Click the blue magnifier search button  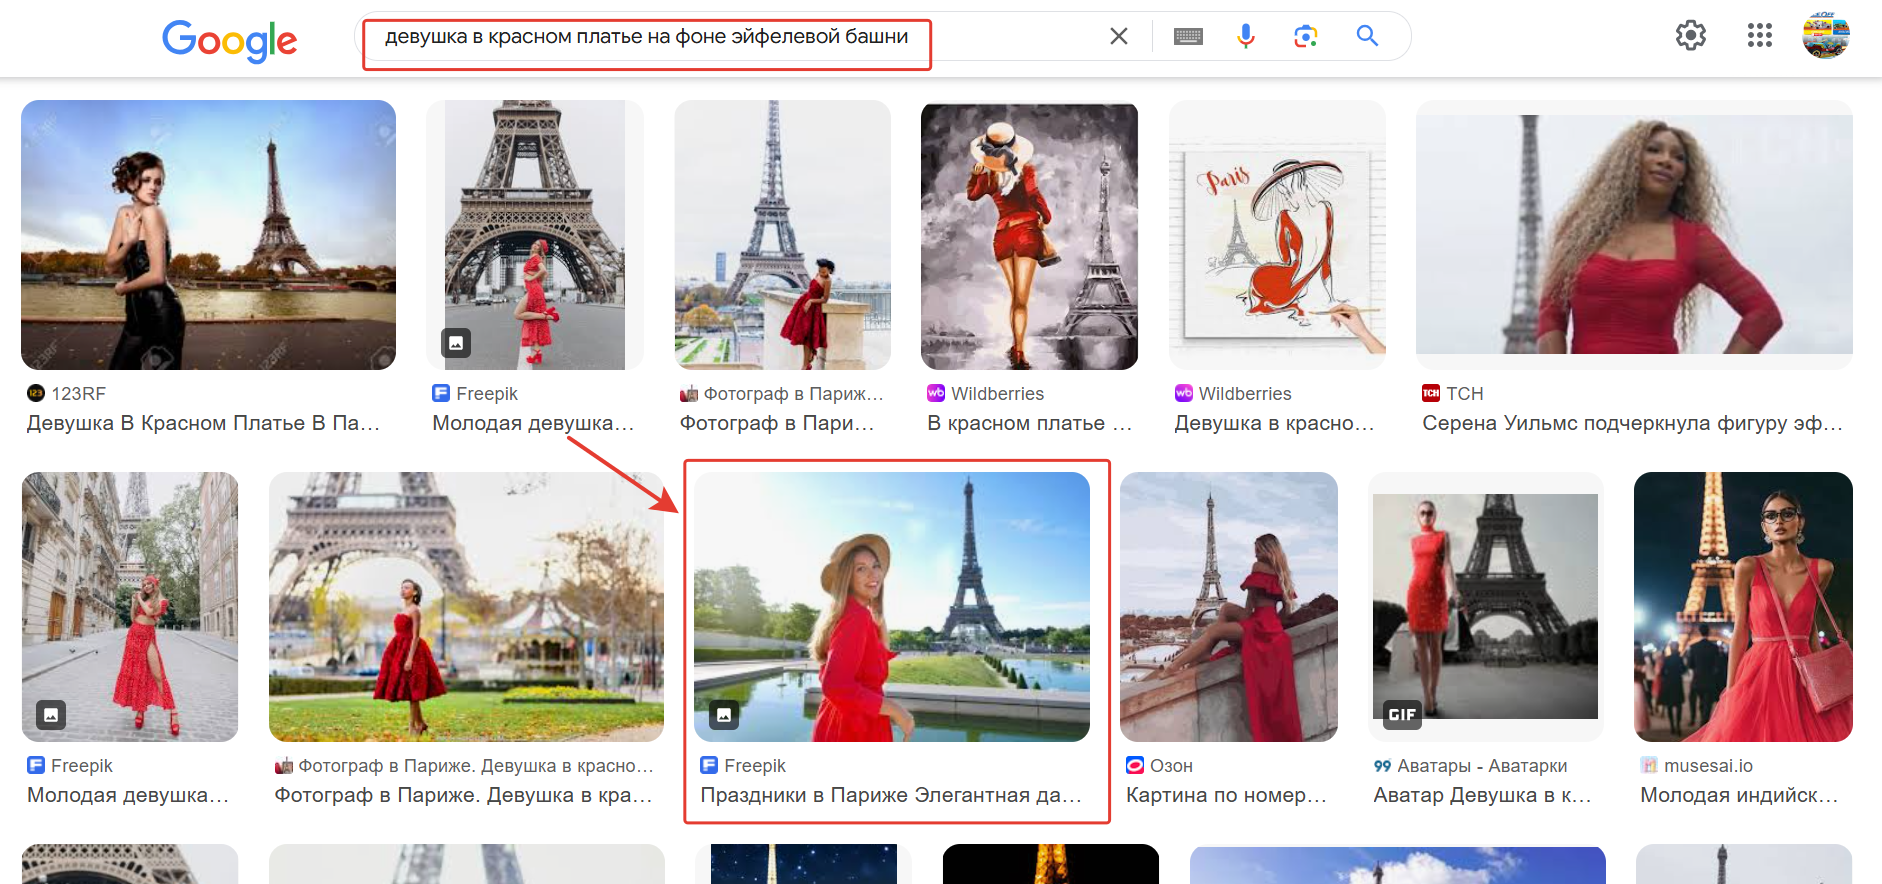point(1367,36)
